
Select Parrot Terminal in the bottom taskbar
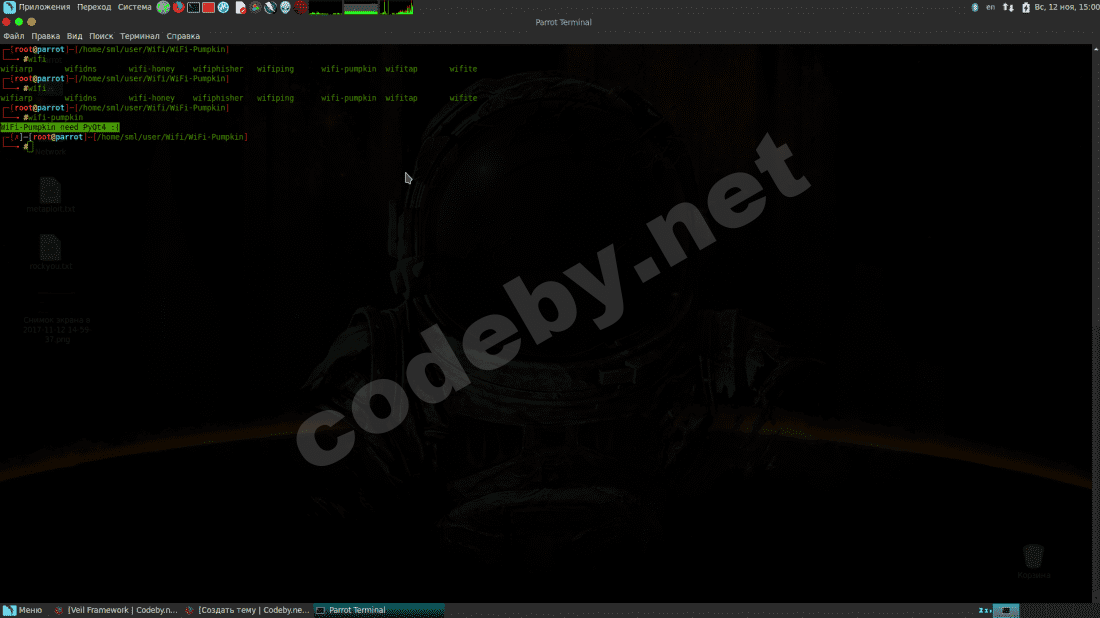coord(379,610)
